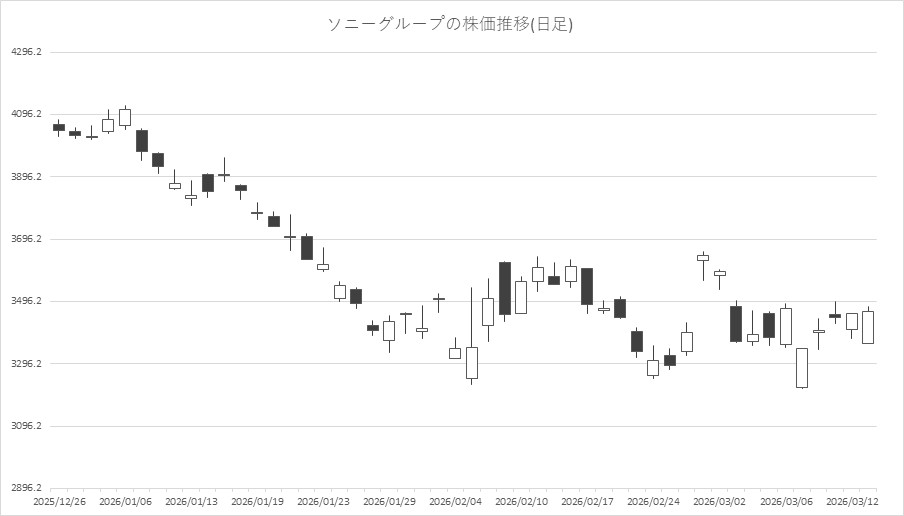The image size is (904, 516).
Task: Click the chart title ソニーグループの株価推移(日足)
Action: point(451,24)
